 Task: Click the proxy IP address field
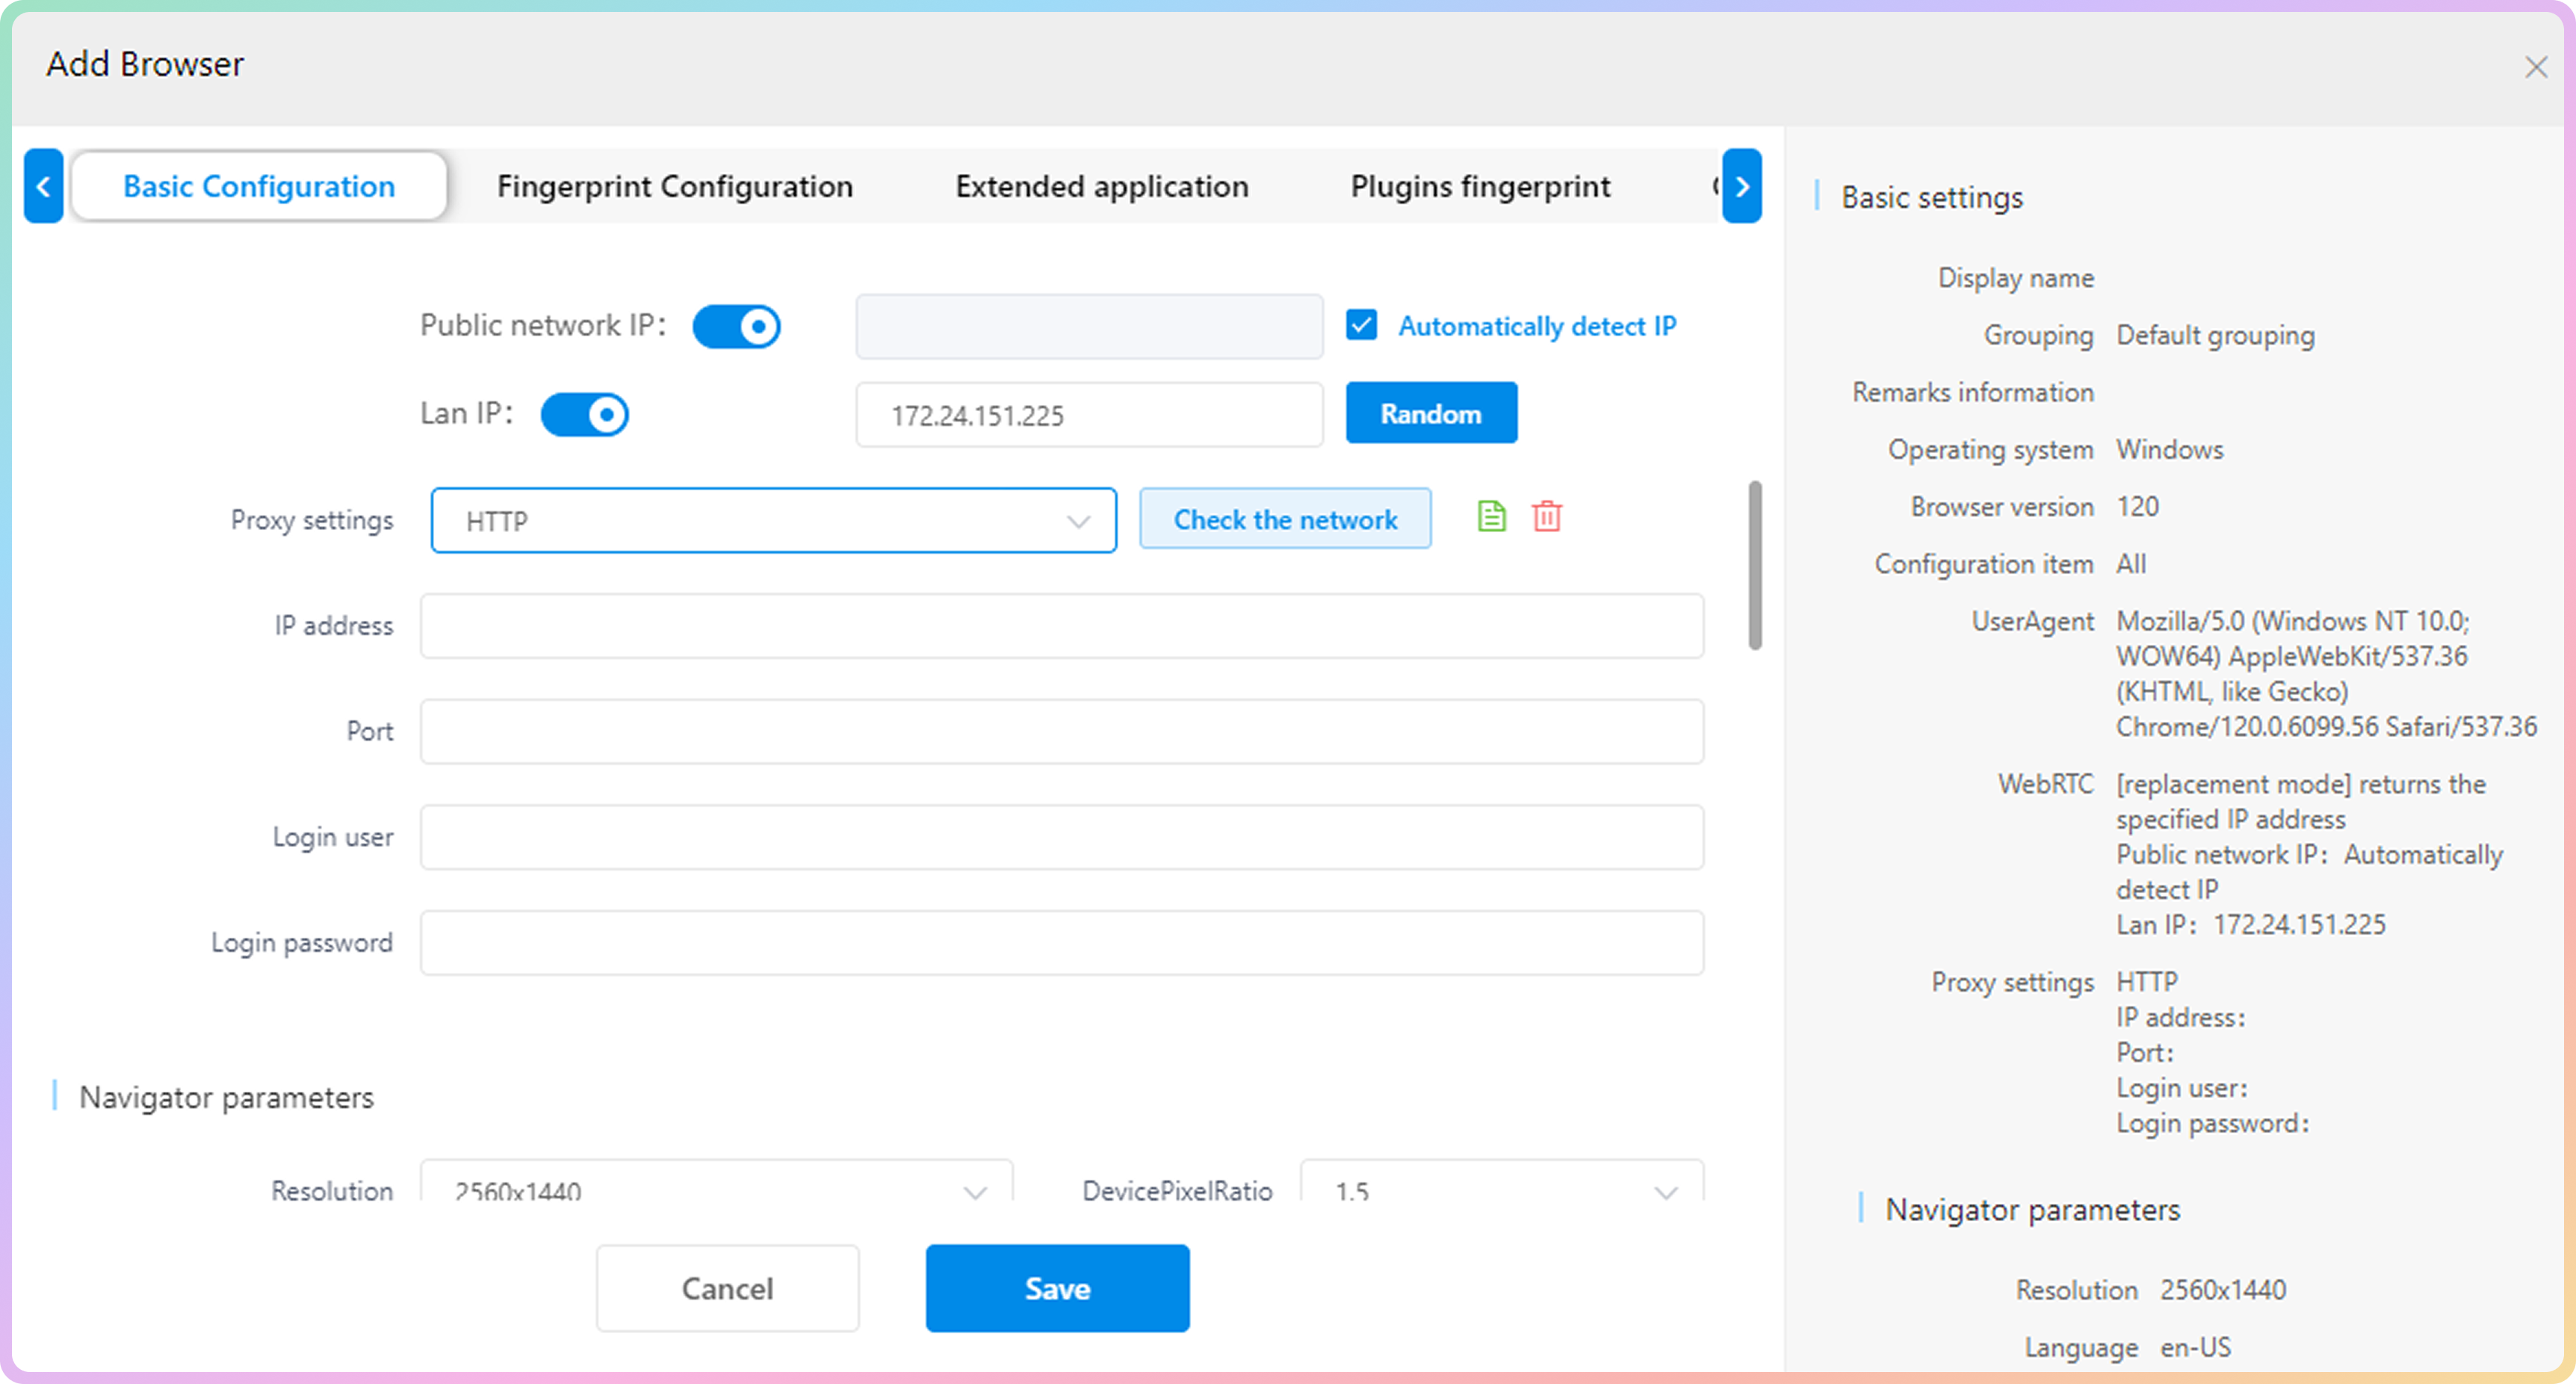(x=1061, y=626)
